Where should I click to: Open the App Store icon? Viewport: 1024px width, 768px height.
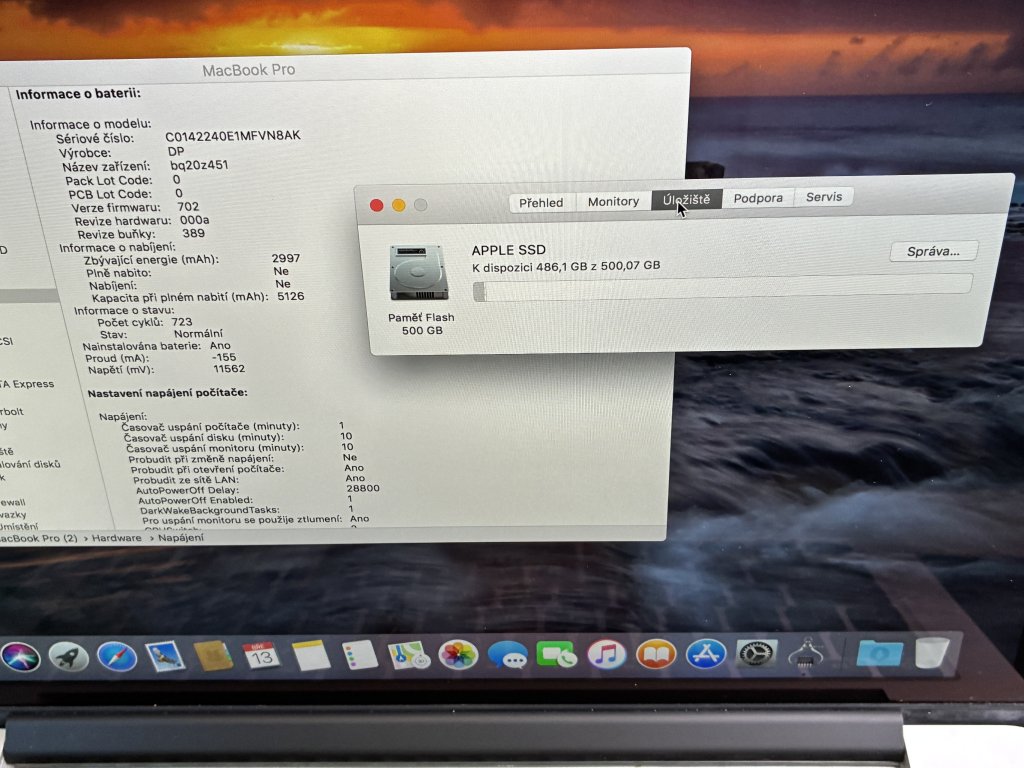[x=706, y=655]
